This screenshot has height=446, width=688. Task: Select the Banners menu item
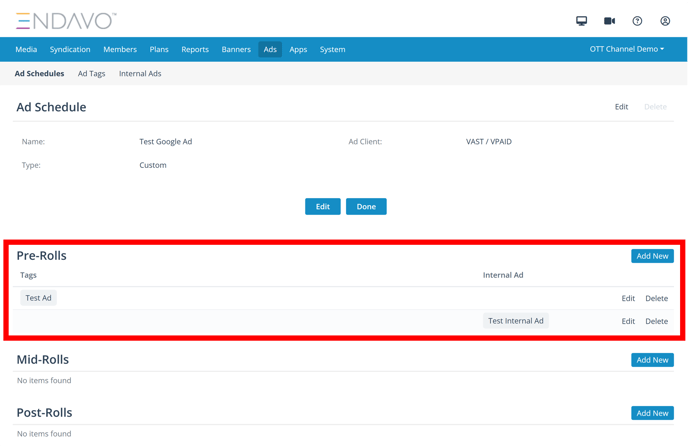236,50
